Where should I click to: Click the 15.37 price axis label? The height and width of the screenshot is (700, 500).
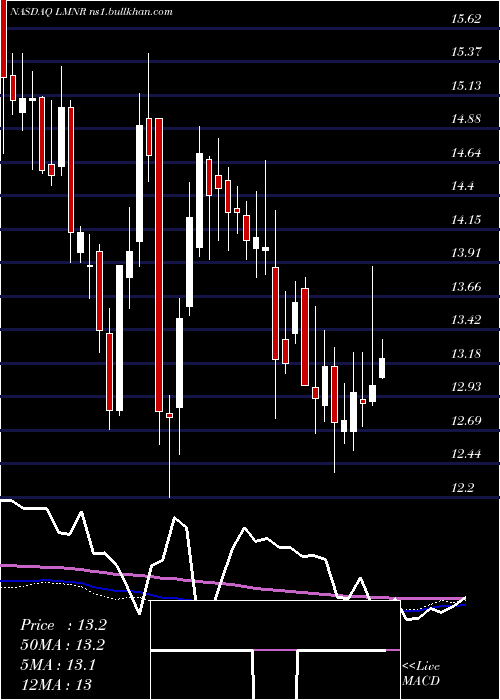point(466,52)
